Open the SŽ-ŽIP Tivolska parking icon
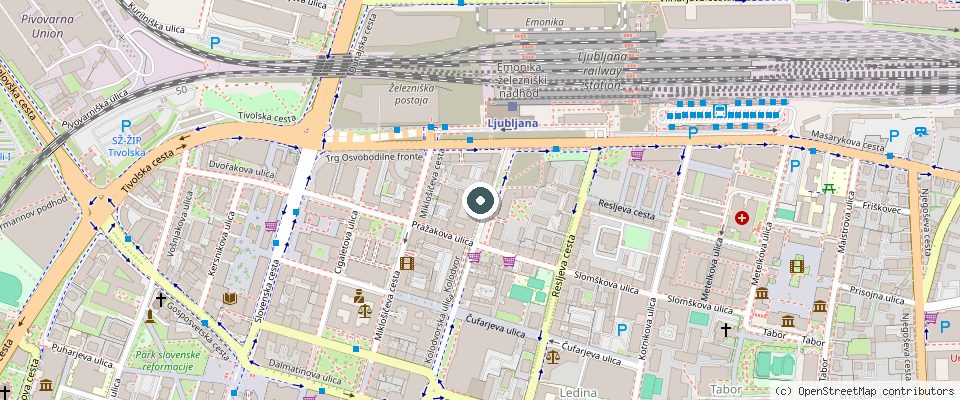 pyautogui.click(x=126, y=126)
